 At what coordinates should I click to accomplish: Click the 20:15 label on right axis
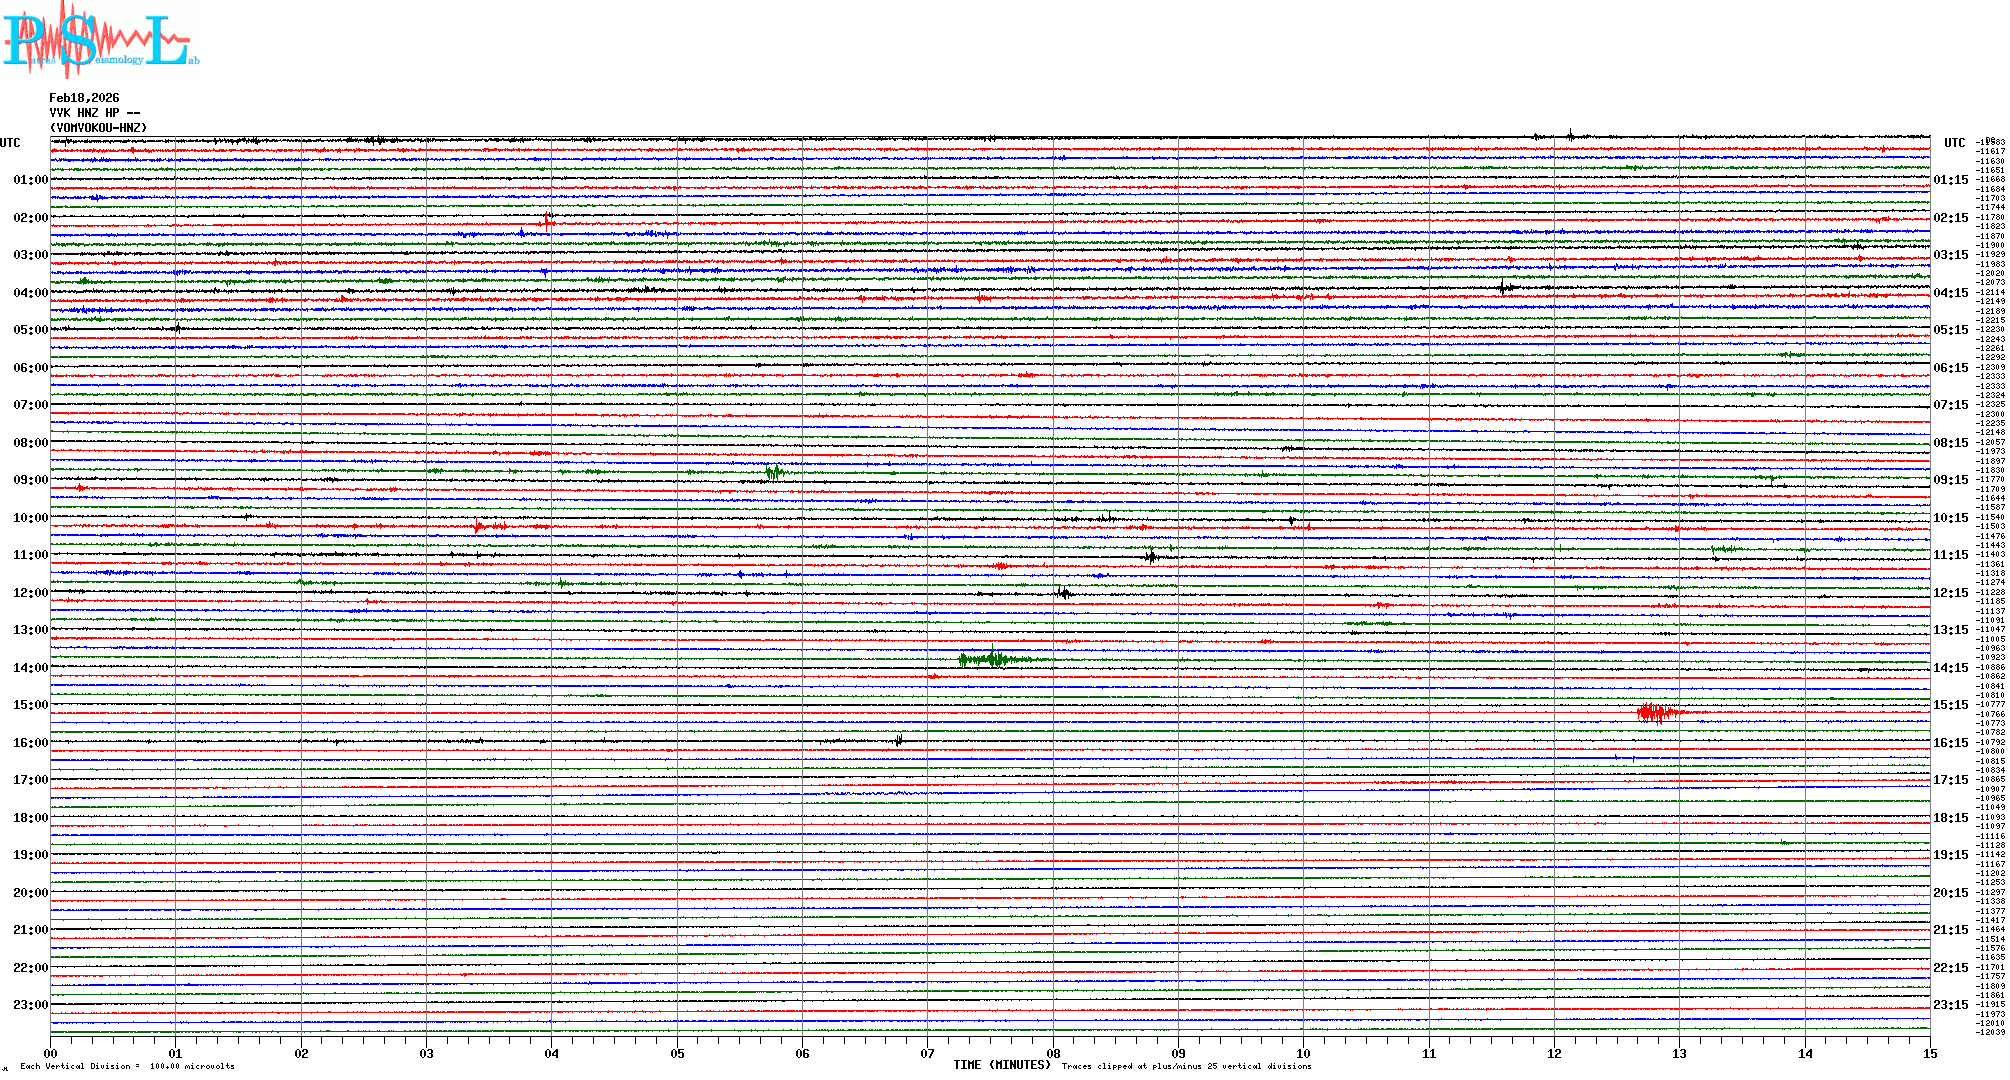(1950, 893)
